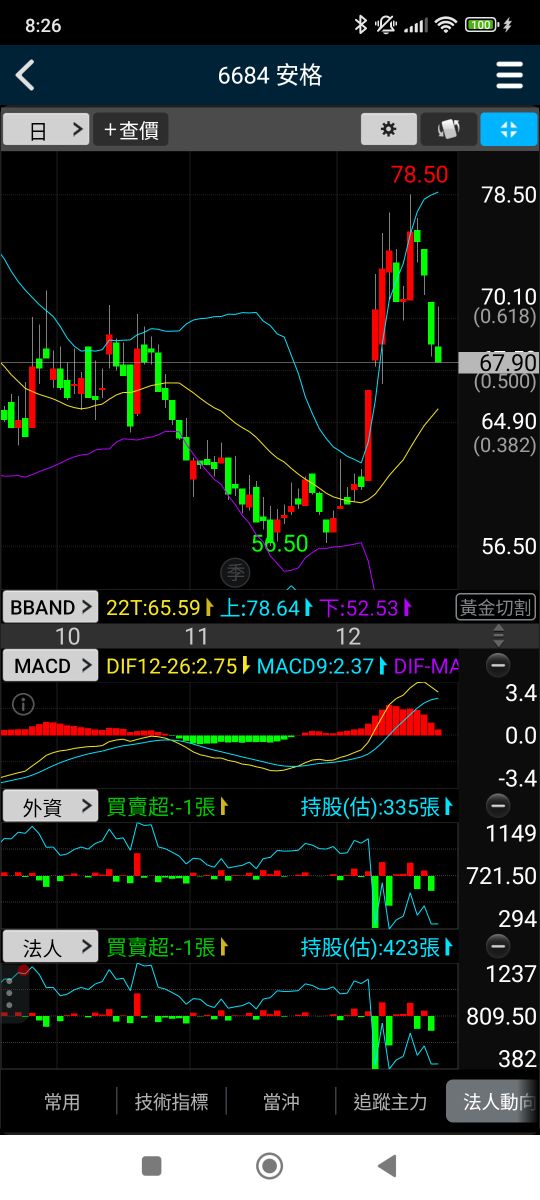
Task: Tap the MACD9:2.37 value
Action: (x=316, y=666)
